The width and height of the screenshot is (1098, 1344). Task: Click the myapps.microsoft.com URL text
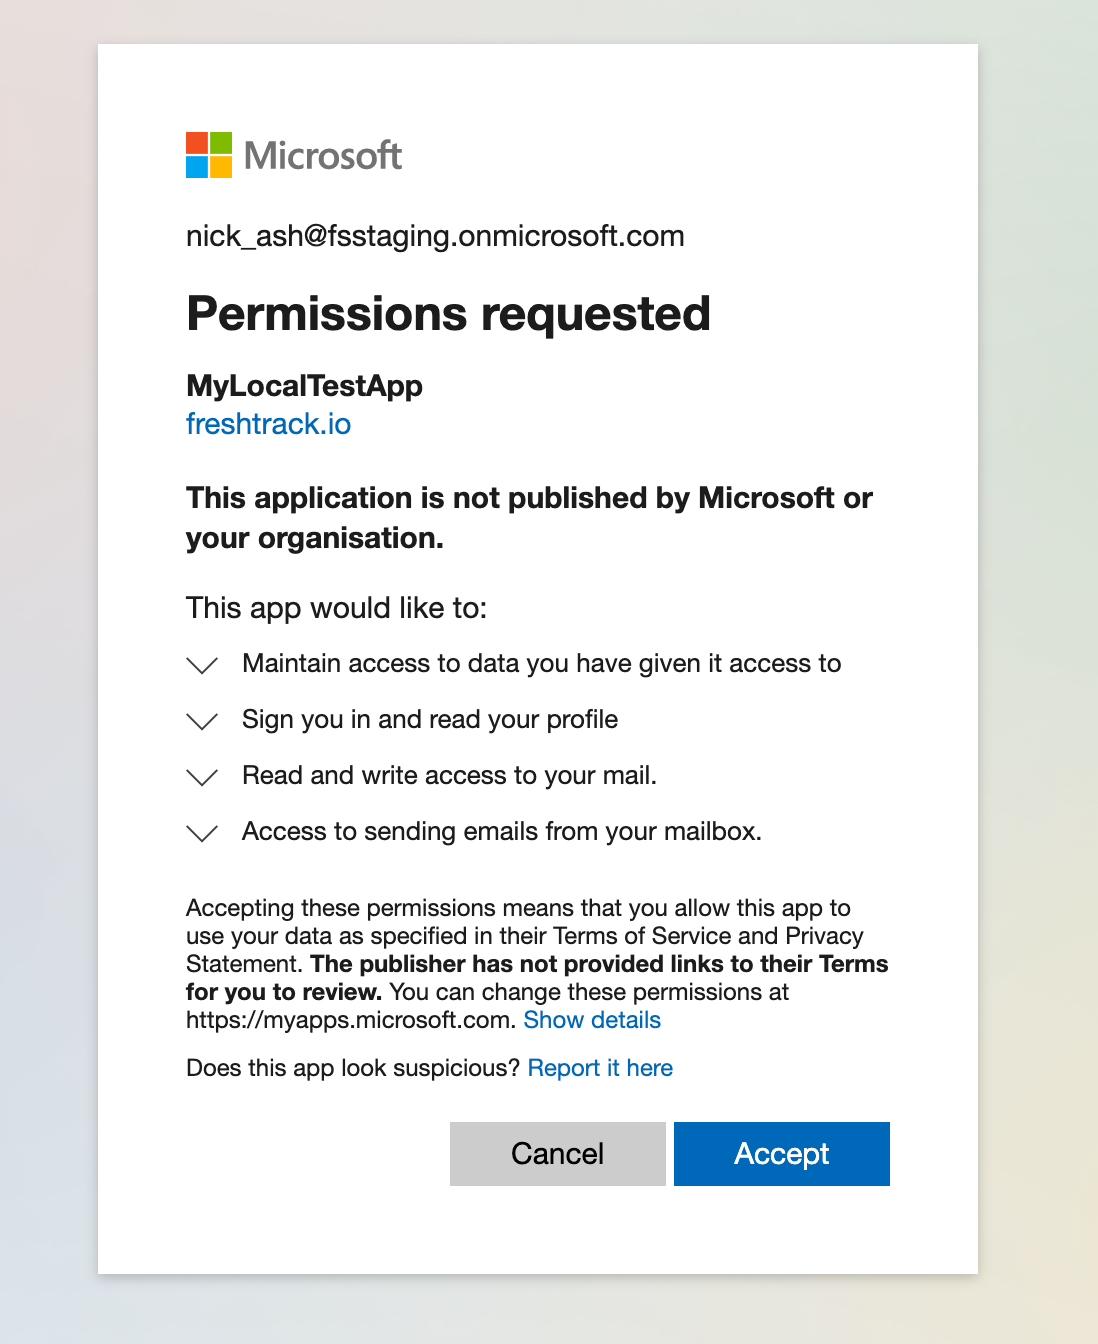point(351,1020)
